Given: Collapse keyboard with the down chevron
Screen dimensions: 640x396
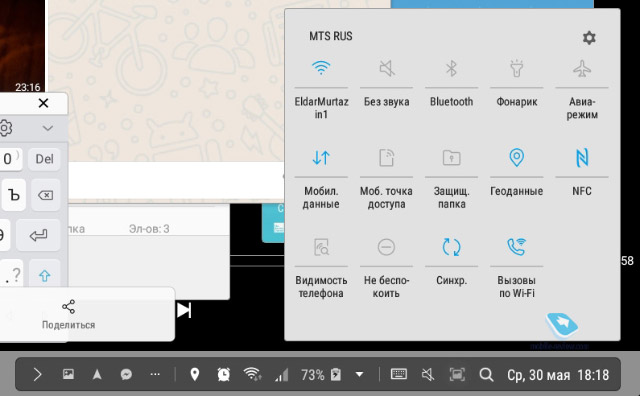Looking at the screenshot, I should 48,128.
